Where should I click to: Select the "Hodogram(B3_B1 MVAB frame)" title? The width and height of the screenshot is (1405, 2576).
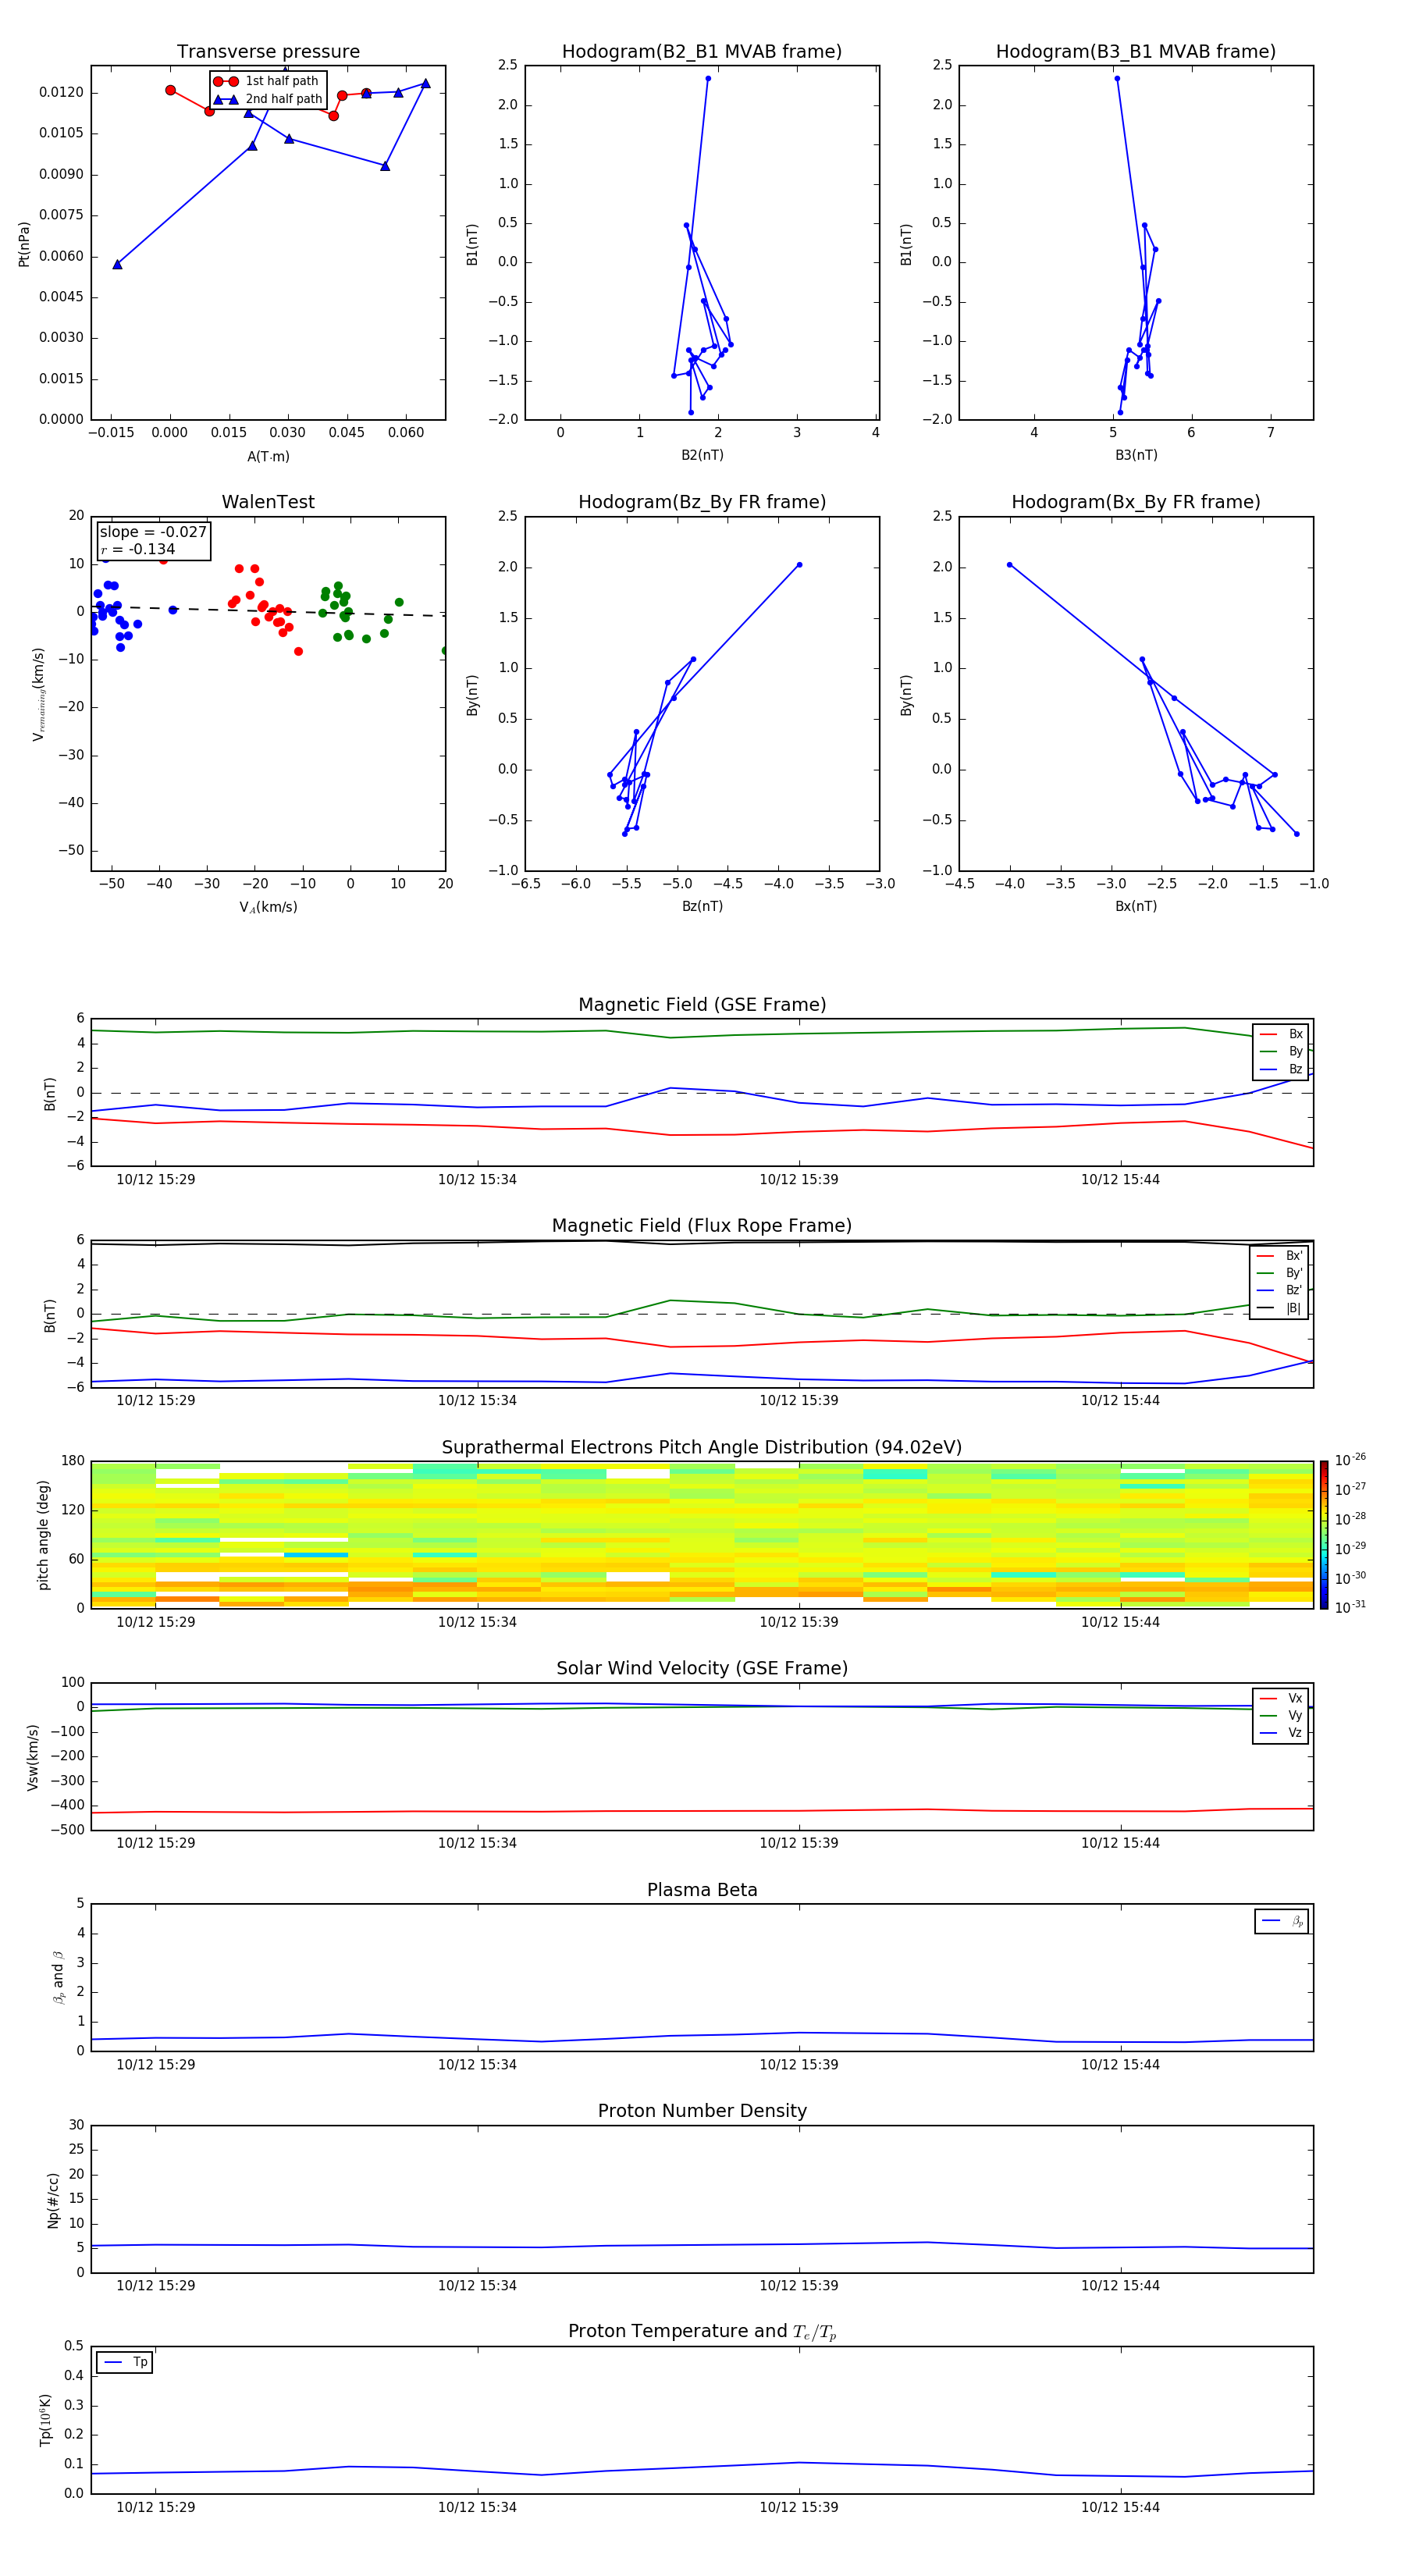tap(1136, 52)
